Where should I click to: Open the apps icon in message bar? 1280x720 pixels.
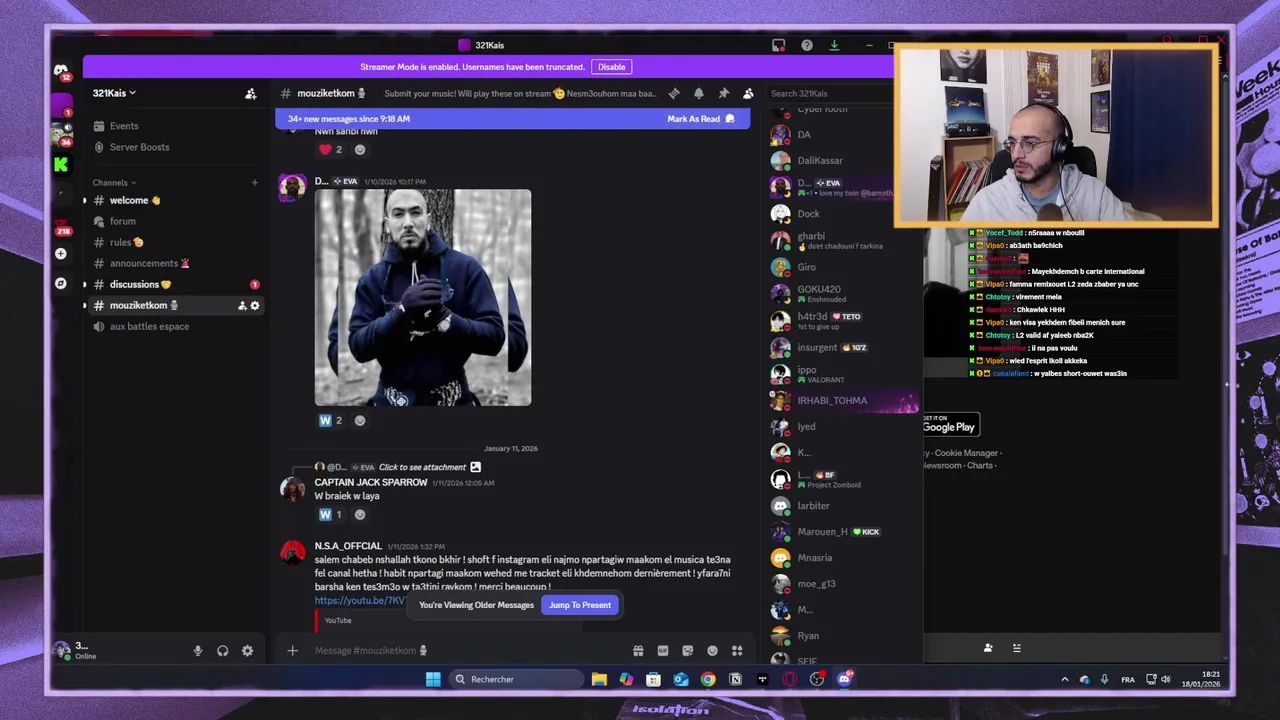point(737,651)
